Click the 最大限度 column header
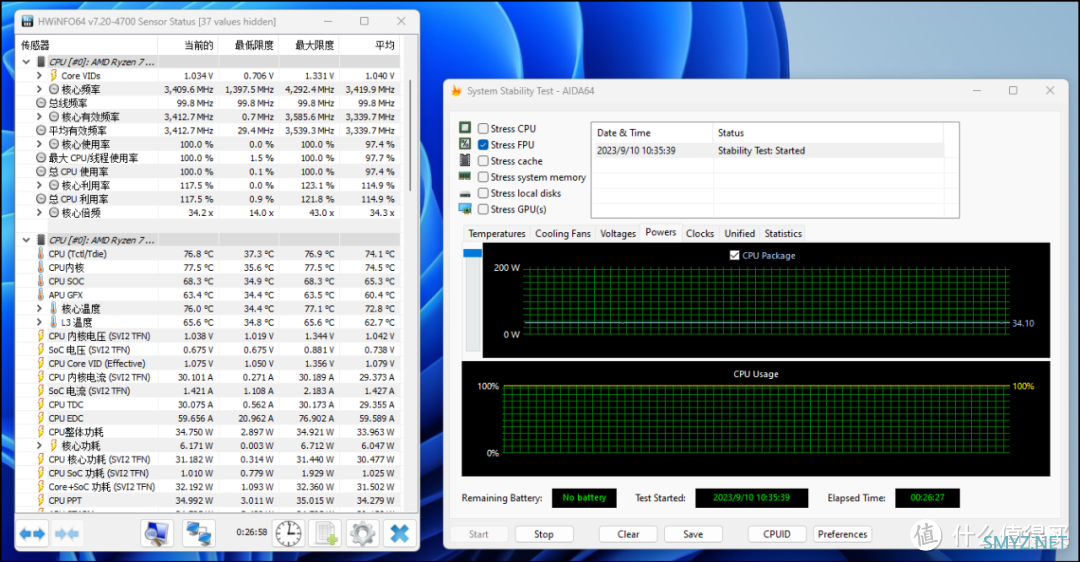This screenshot has height=562, width=1080. (309, 45)
